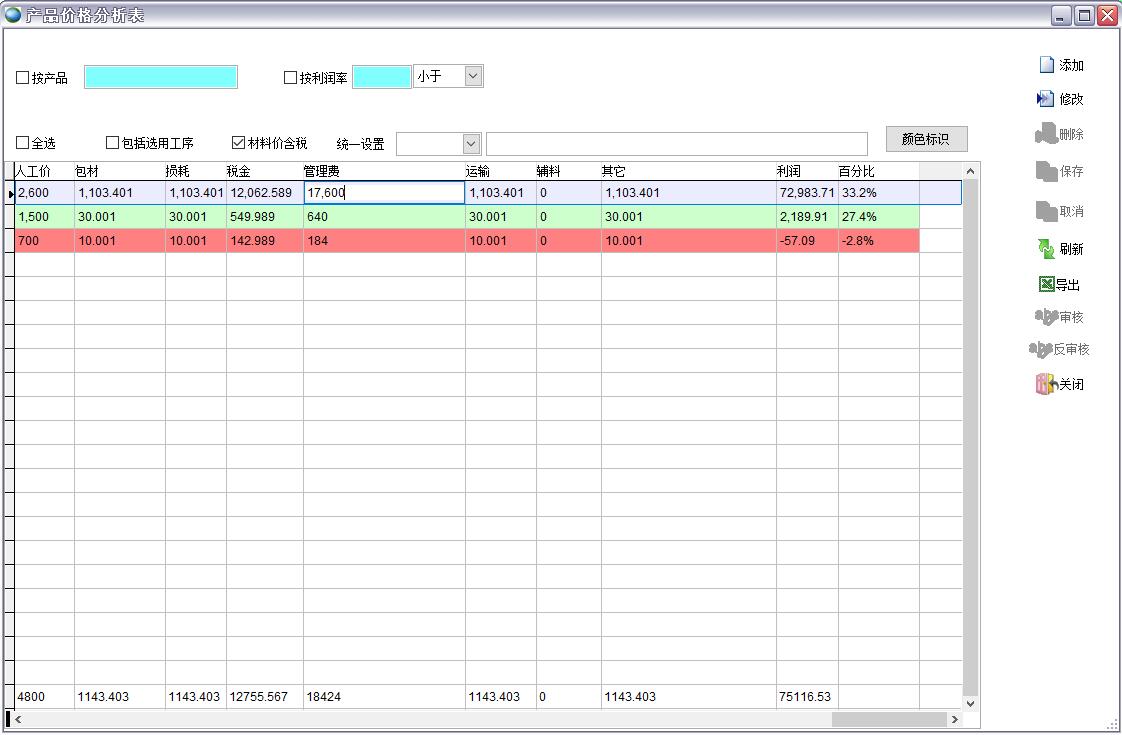Click the 删除 (Delete) icon
Screen dimensions: 1122x735
pos(1046,134)
